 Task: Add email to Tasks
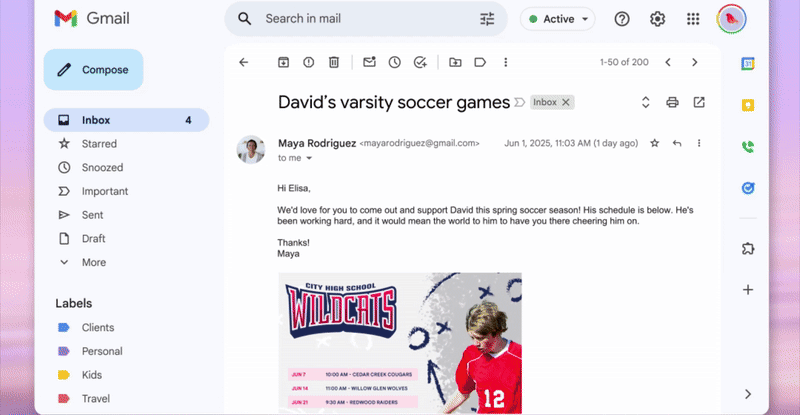(x=420, y=62)
